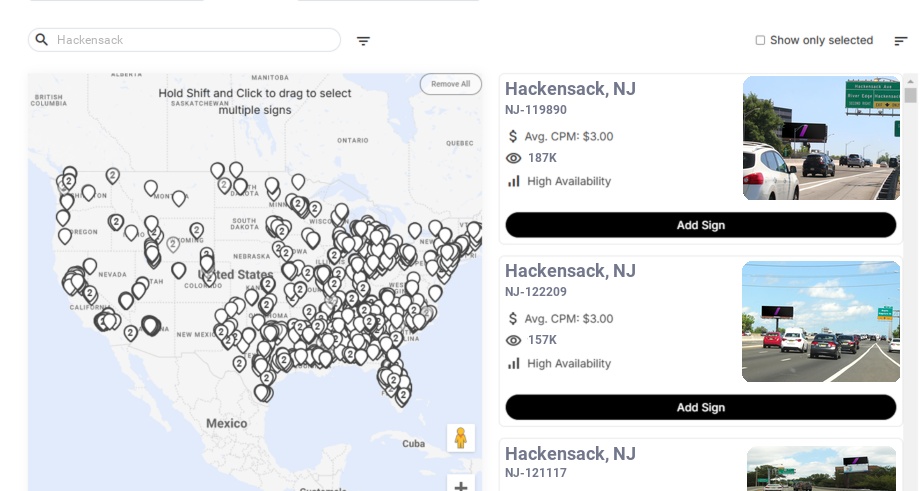Open the sort options icon
920x491 pixels.
900,41
